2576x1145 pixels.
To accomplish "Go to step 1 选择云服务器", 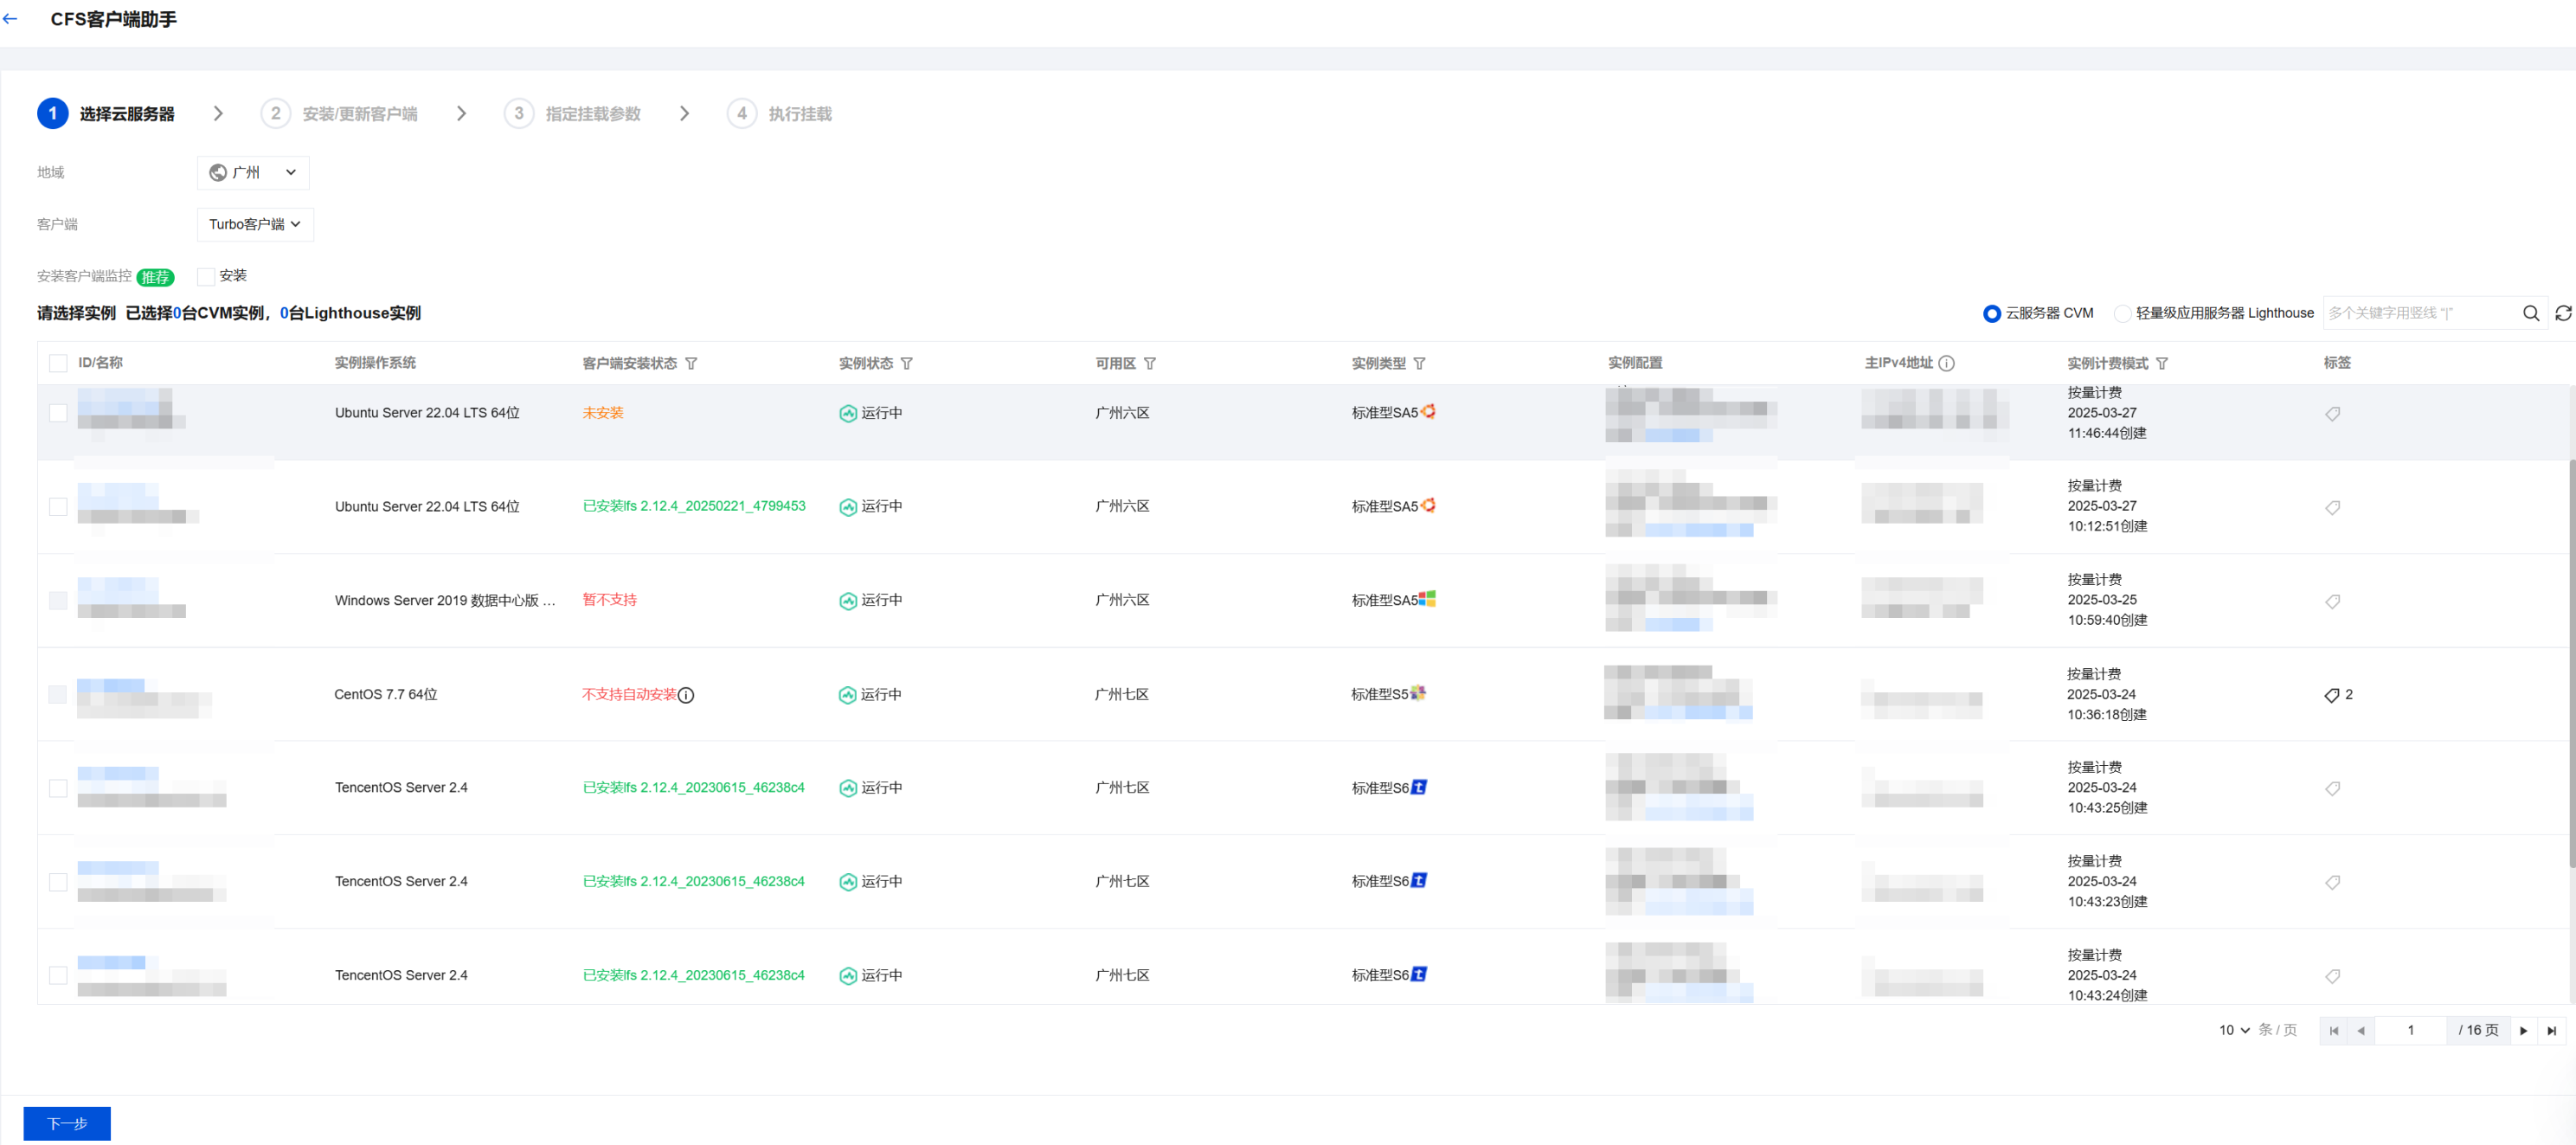I will [x=106, y=114].
